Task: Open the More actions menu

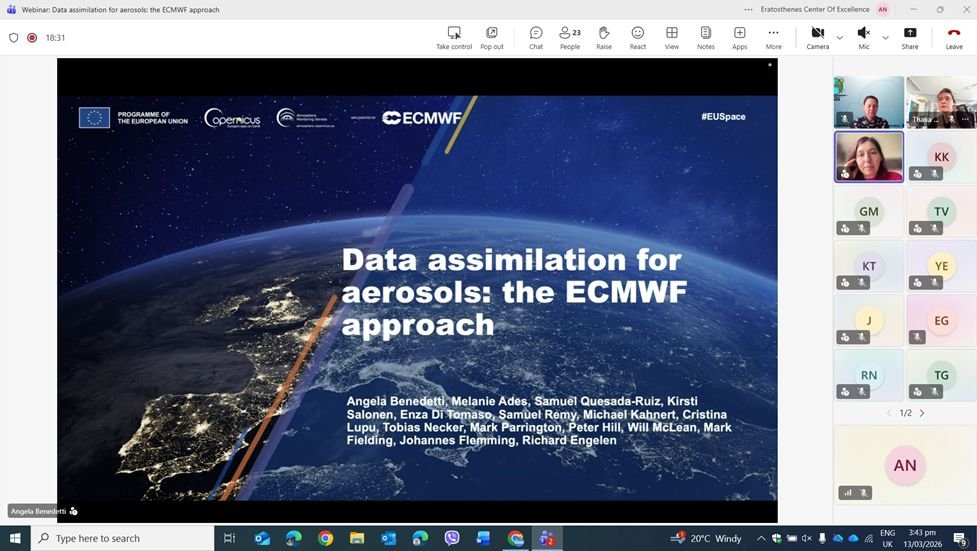Action: pyautogui.click(x=773, y=37)
